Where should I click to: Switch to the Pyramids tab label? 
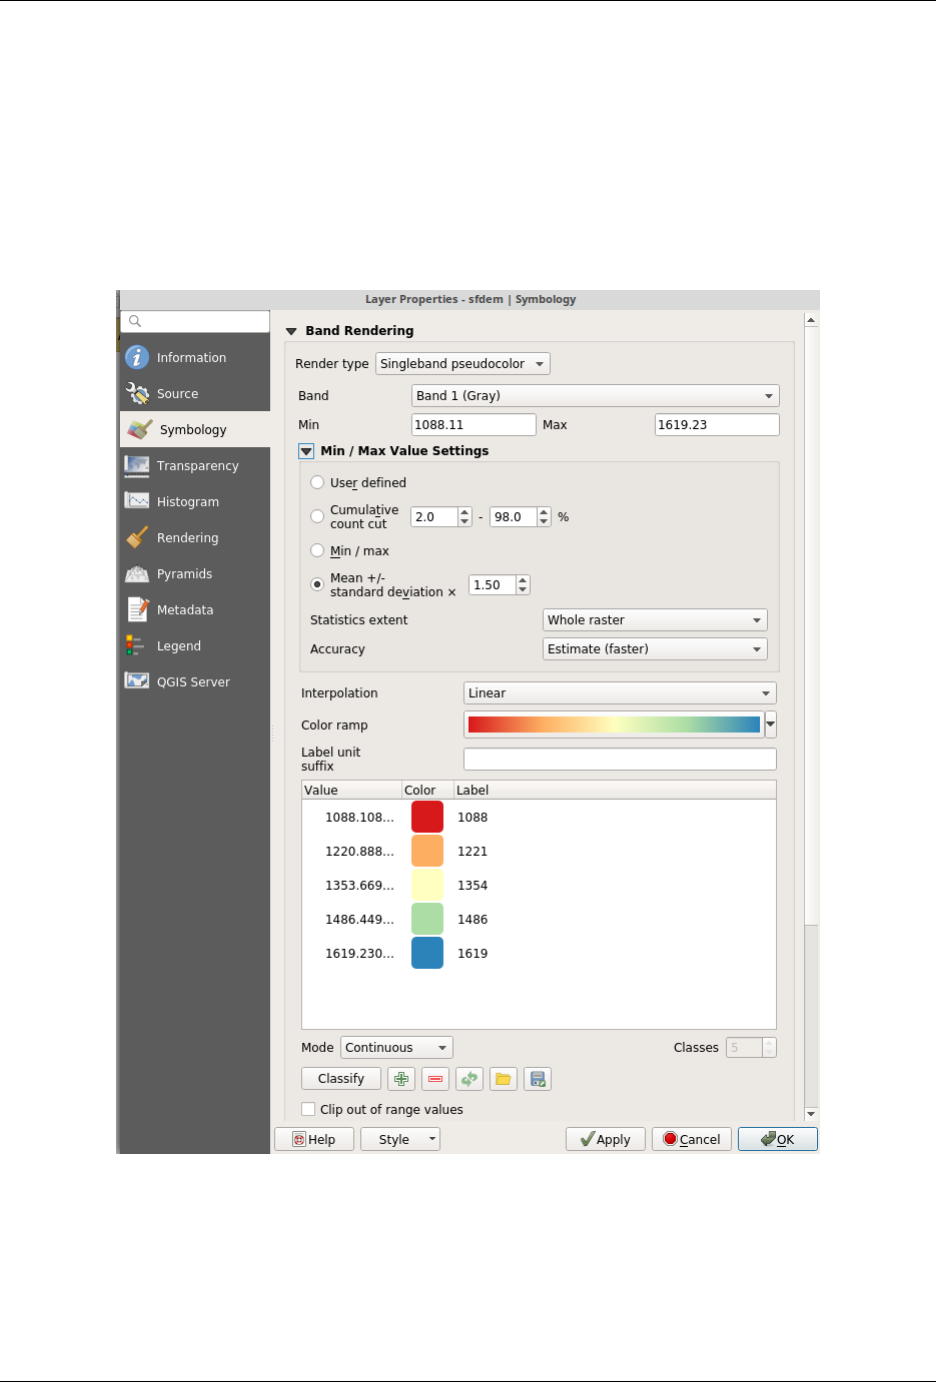[185, 574]
